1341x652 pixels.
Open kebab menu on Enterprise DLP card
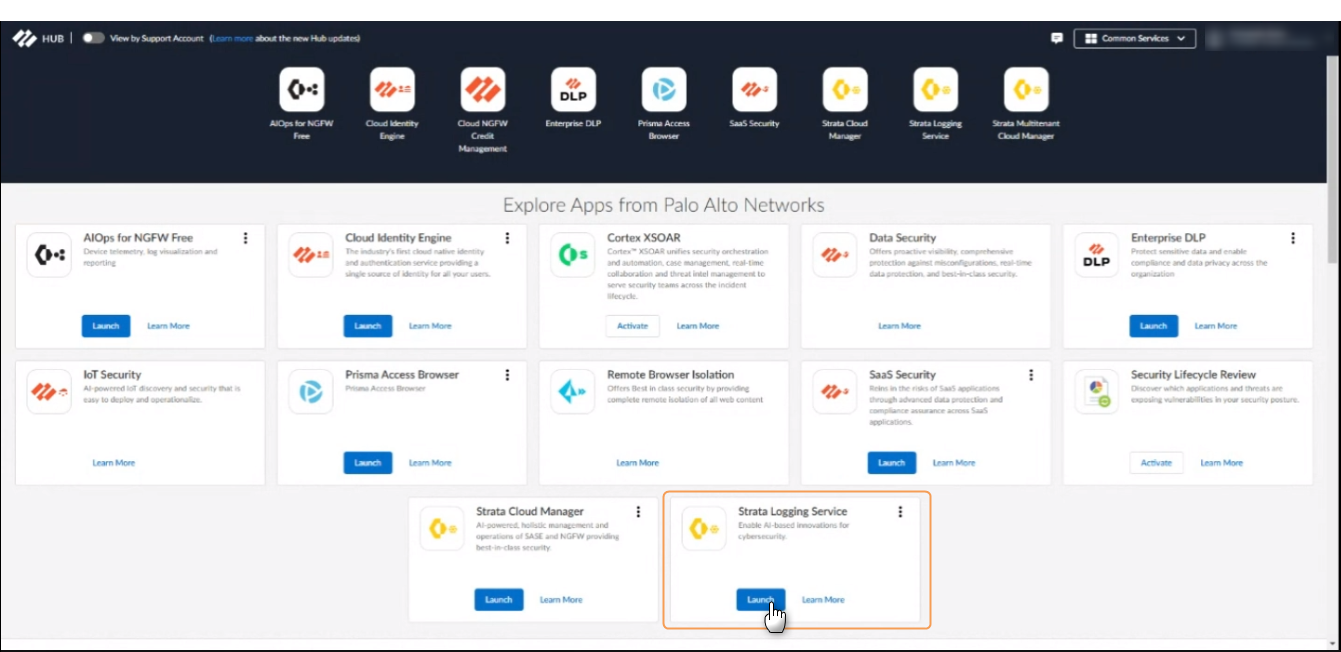tap(1293, 238)
